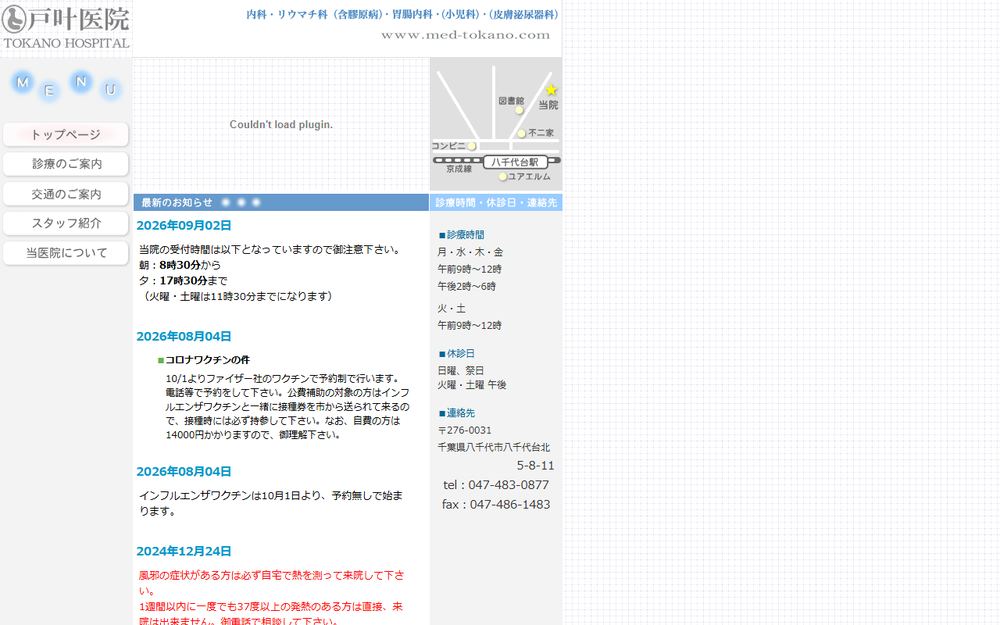Click the インフルエンザワクチン announcement text
1000x625 pixels.
pyautogui.click(x=271, y=503)
